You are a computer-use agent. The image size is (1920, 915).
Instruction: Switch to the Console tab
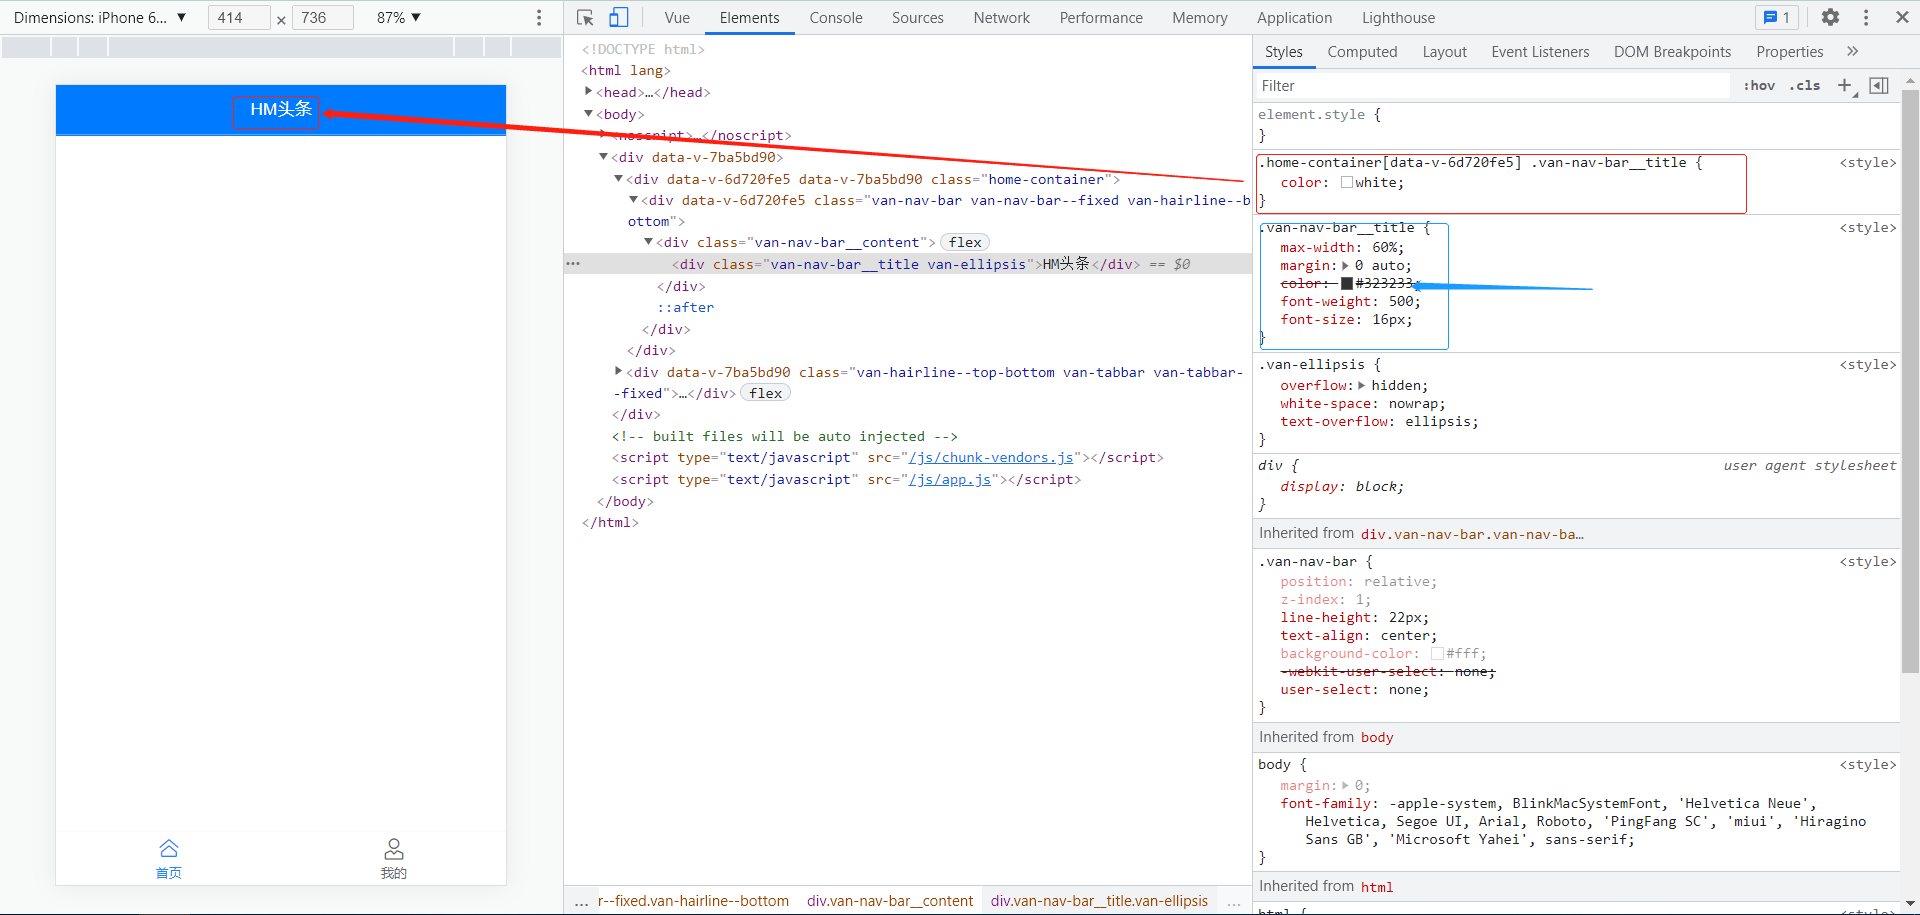[836, 18]
